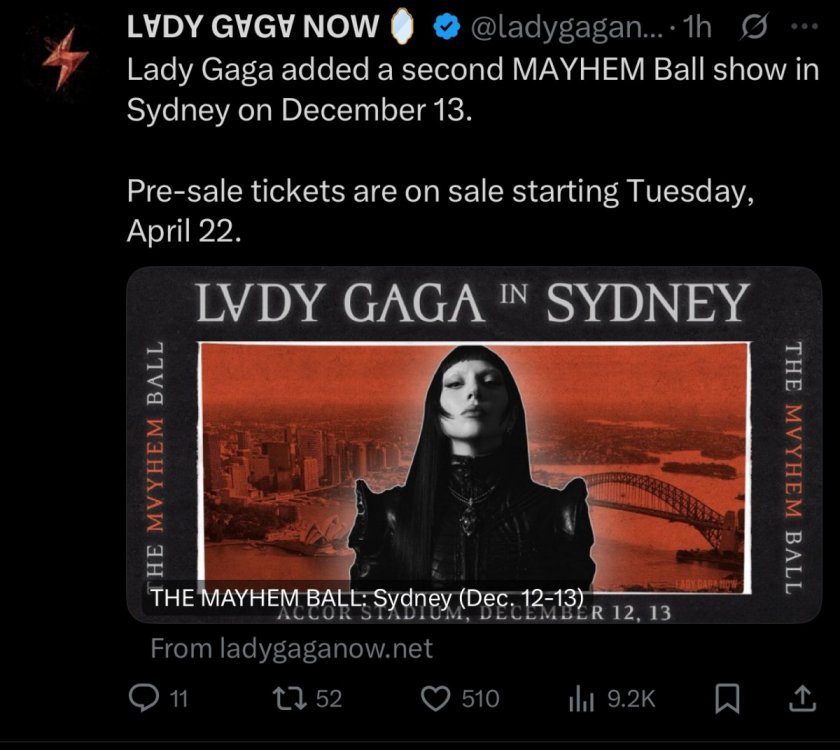Bookmark this Lady Gaga post

pyautogui.click(x=728, y=699)
